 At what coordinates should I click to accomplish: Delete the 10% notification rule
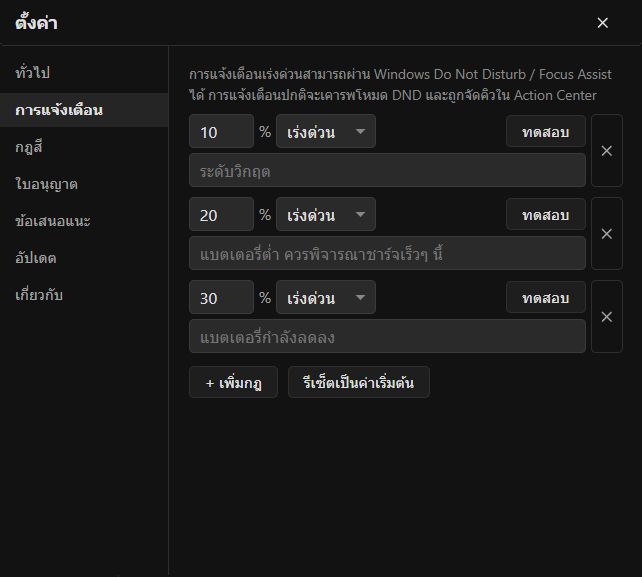click(607, 151)
